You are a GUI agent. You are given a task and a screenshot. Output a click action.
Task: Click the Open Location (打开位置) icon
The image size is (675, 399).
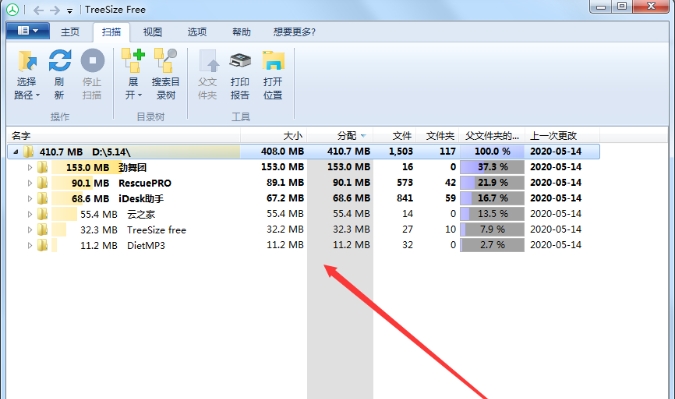click(x=273, y=61)
